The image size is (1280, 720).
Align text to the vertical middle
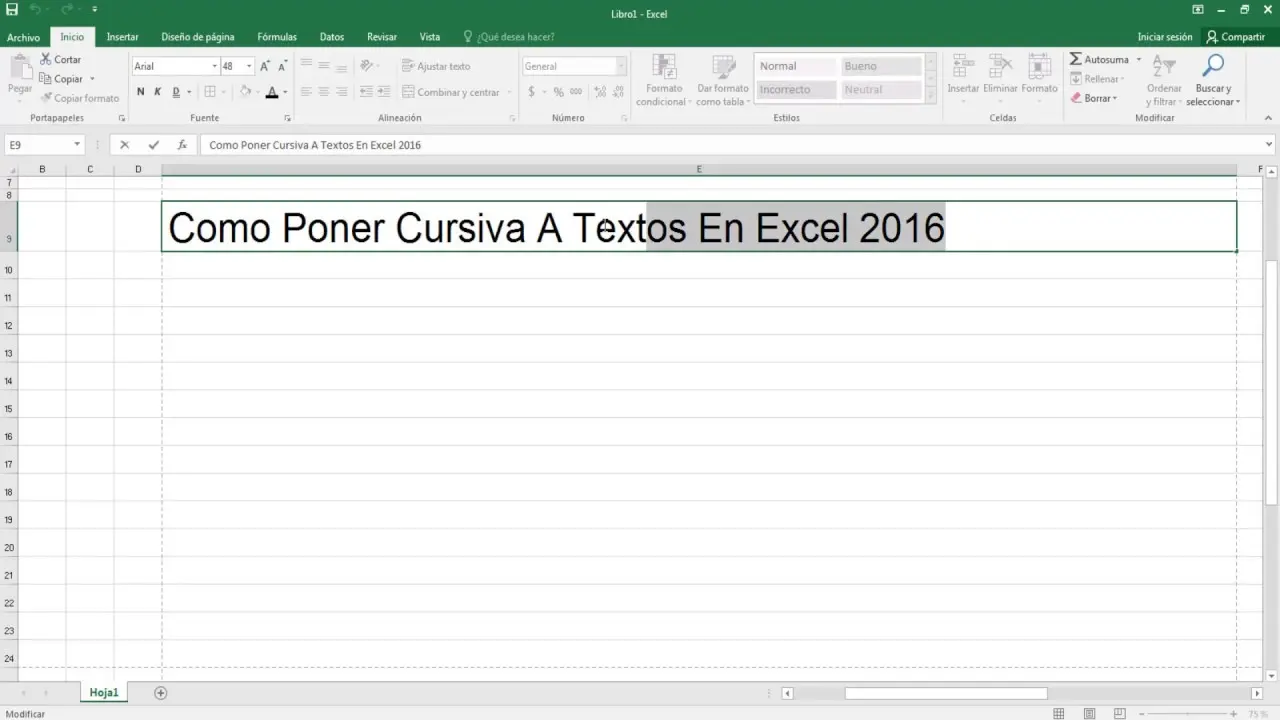pos(324,66)
